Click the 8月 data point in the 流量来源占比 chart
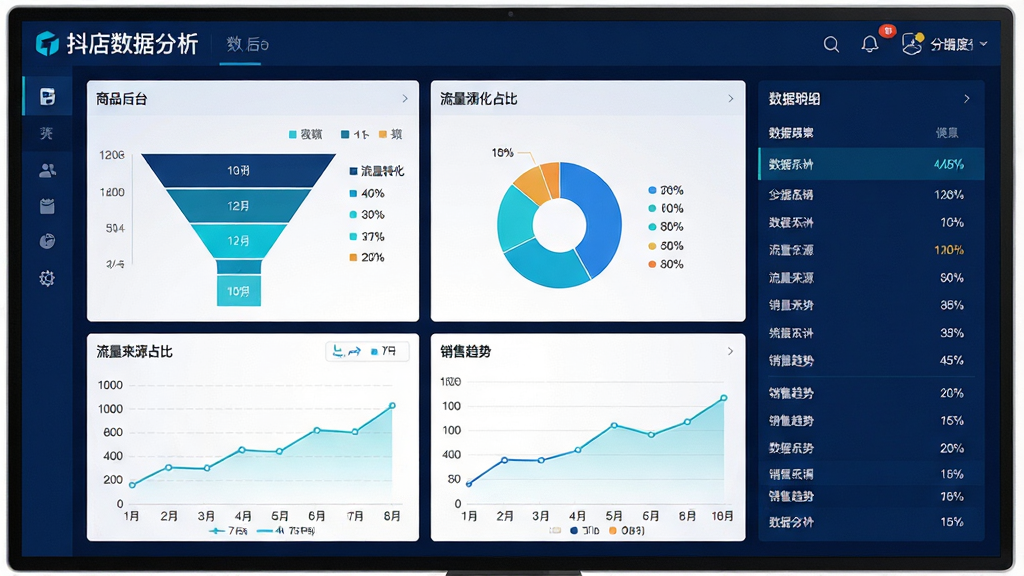 pyautogui.click(x=392, y=406)
